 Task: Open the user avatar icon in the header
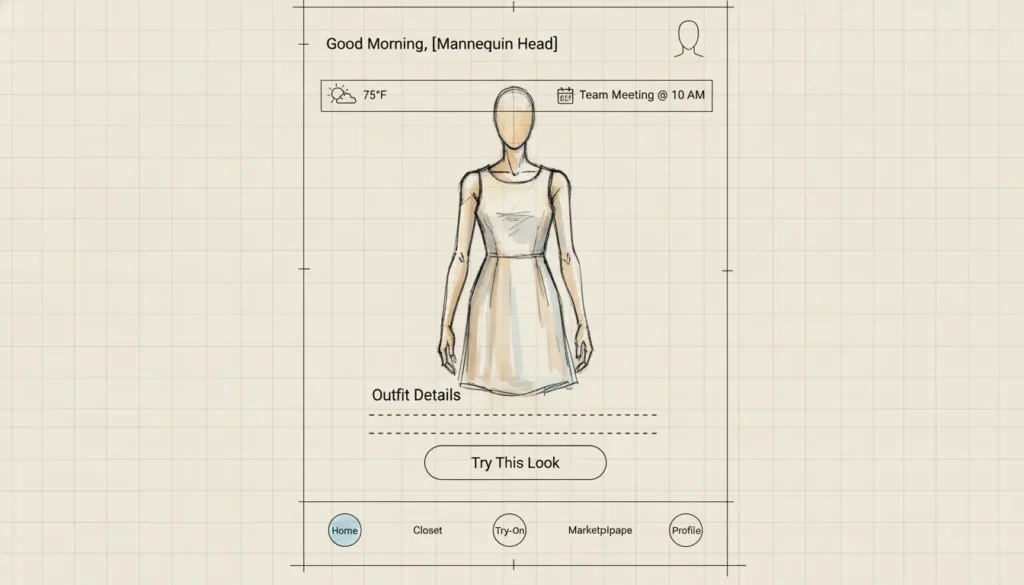point(688,39)
